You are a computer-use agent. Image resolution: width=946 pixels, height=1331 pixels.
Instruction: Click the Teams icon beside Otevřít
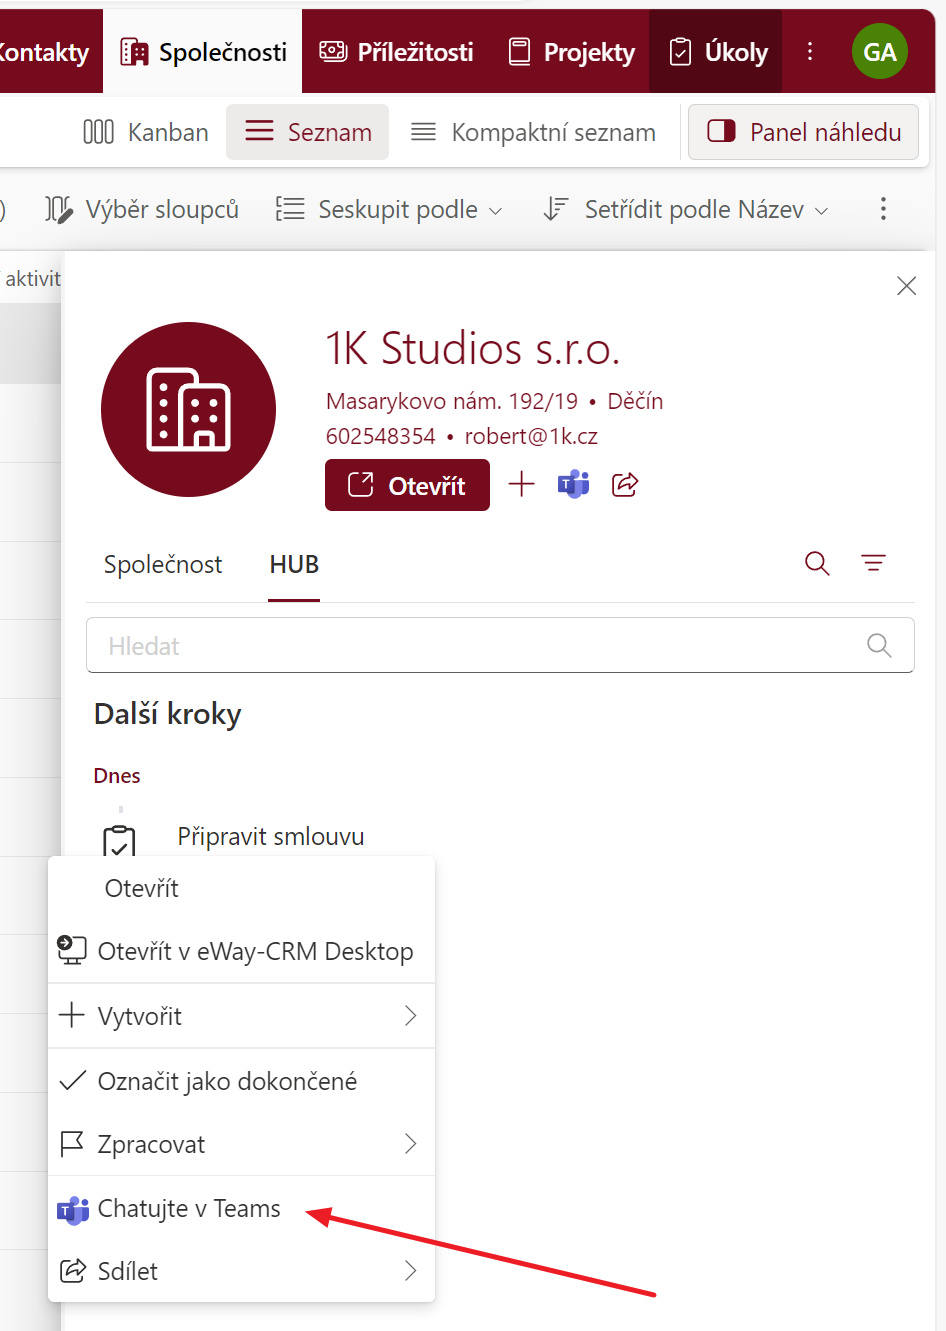(x=574, y=485)
